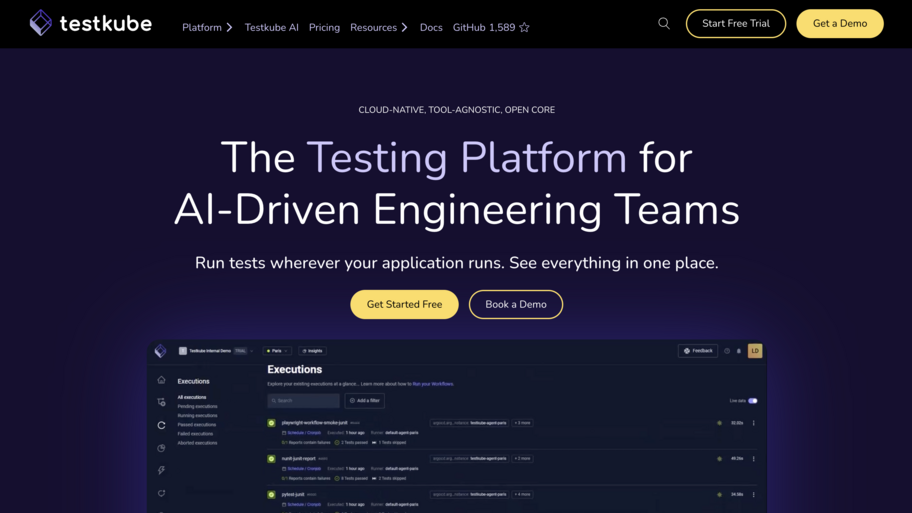Click Book a Demo button
This screenshot has height=513, width=912.
coord(516,304)
